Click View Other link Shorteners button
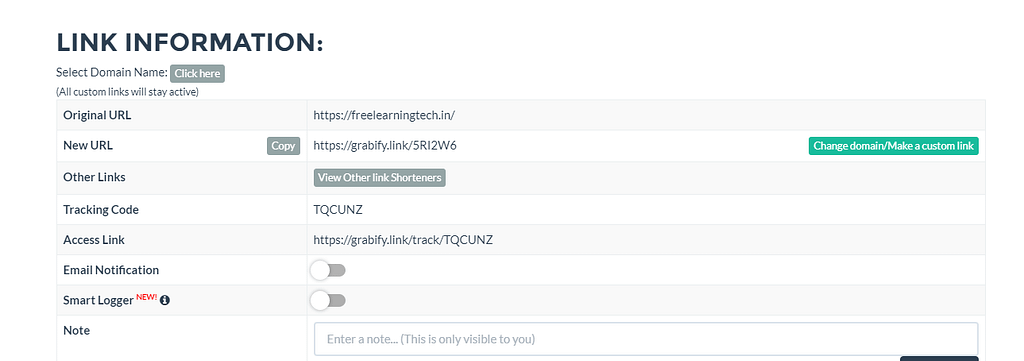 coord(379,178)
